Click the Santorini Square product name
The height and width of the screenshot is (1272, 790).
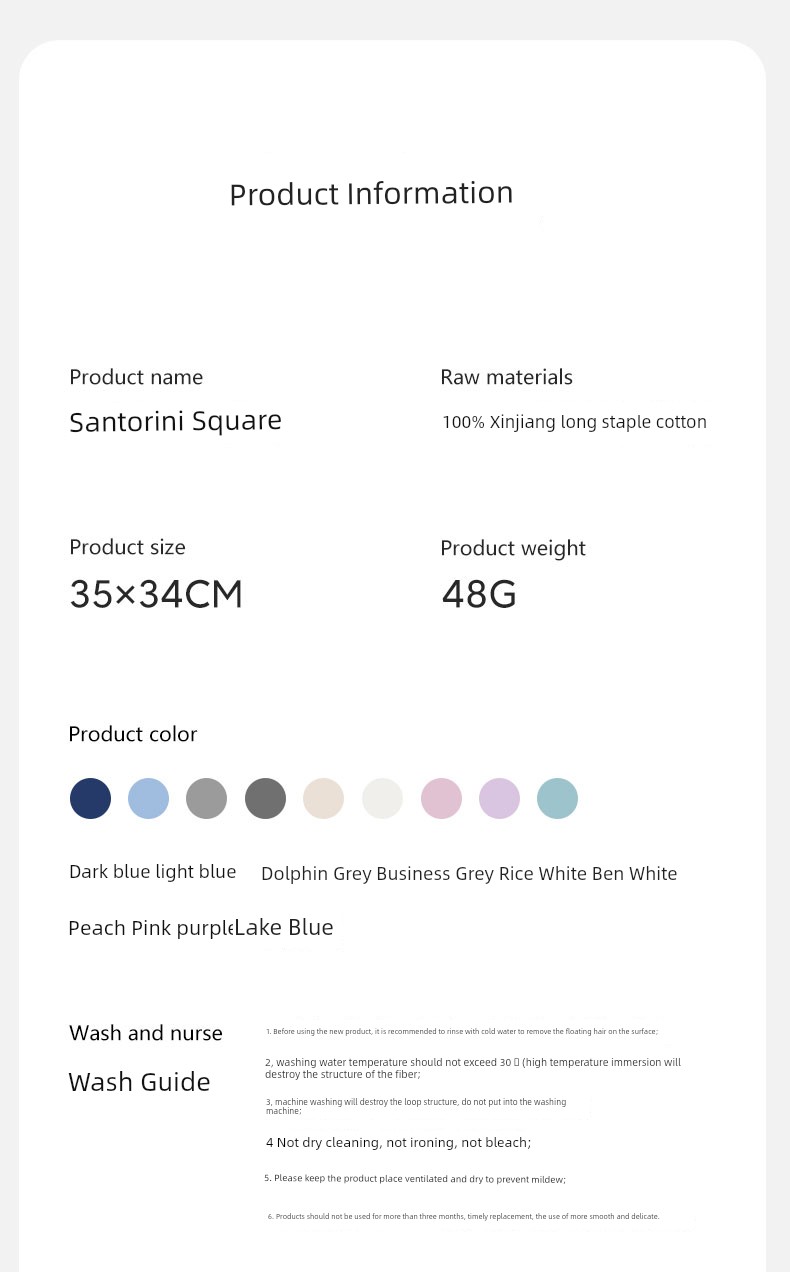tap(175, 421)
